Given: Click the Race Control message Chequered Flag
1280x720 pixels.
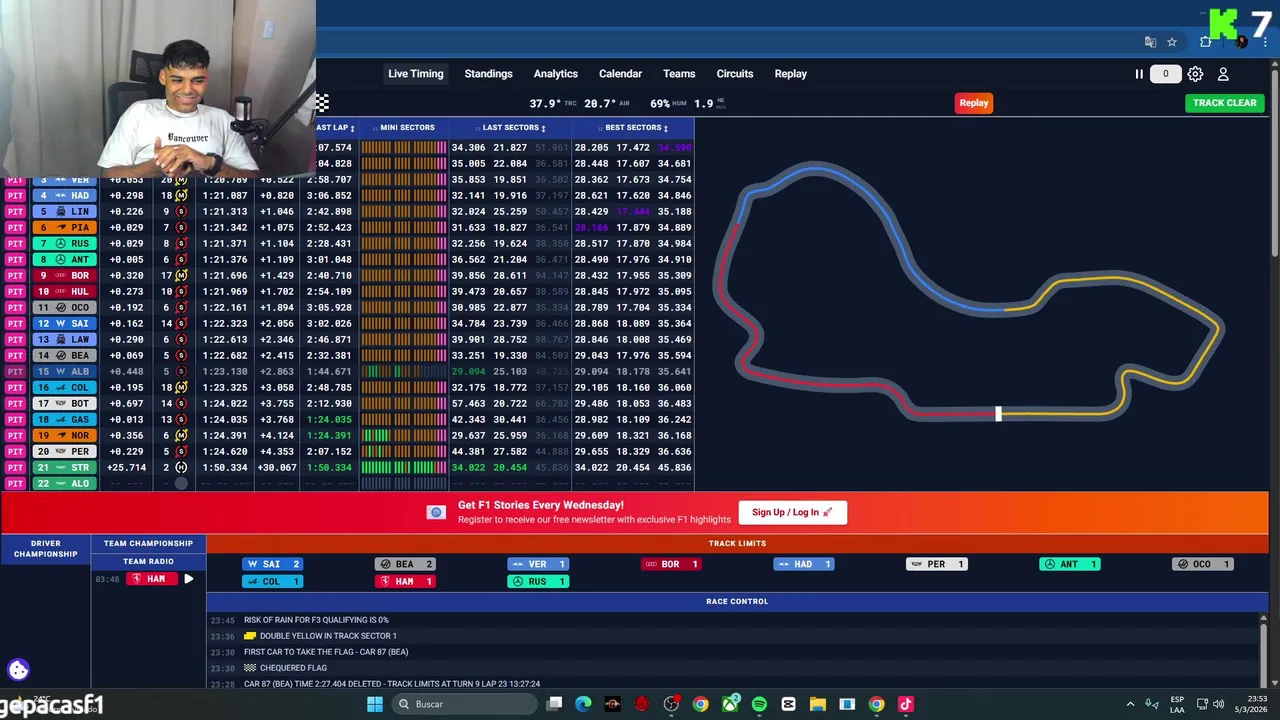Looking at the screenshot, I should point(293,668).
